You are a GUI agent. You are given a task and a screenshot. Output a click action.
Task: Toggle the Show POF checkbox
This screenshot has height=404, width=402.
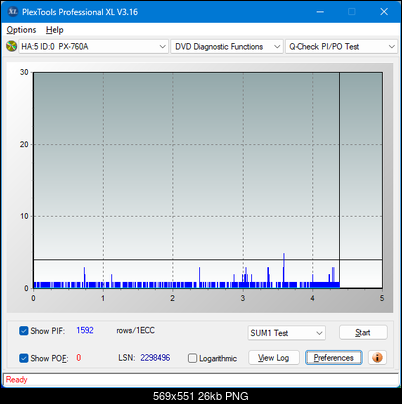24,358
